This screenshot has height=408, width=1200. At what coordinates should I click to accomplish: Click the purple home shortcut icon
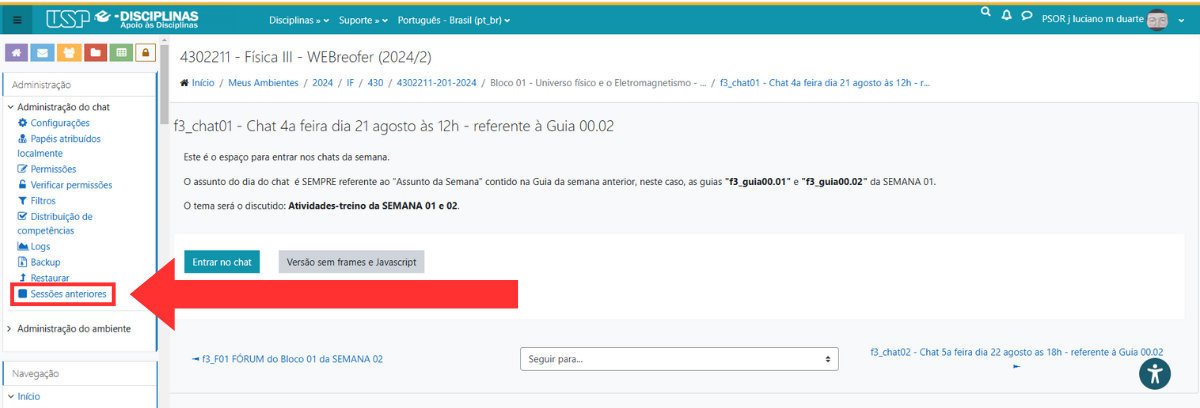click(17, 52)
